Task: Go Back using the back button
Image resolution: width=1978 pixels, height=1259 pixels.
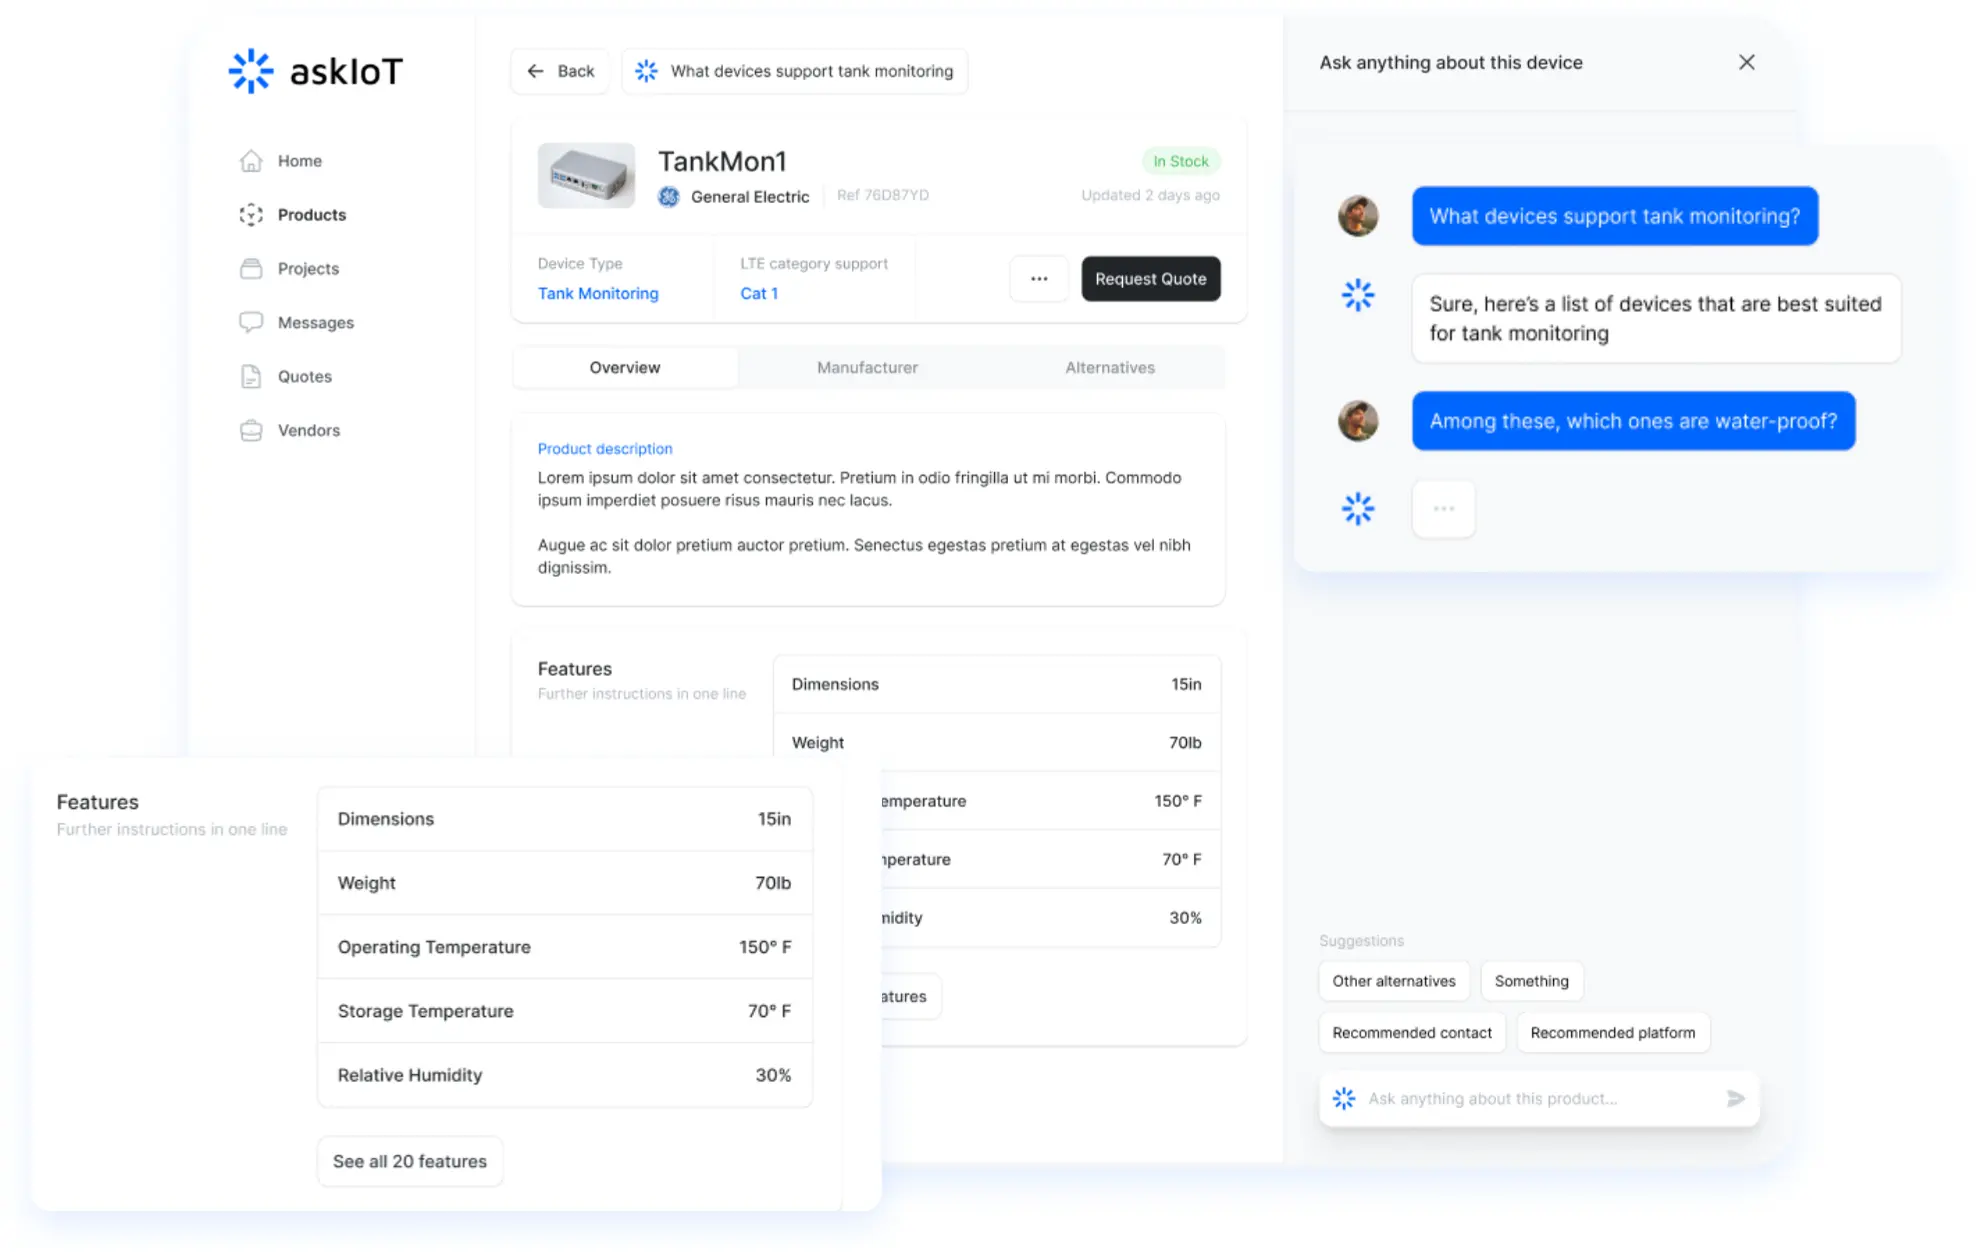Action: pyautogui.click(x=560, y=71)
